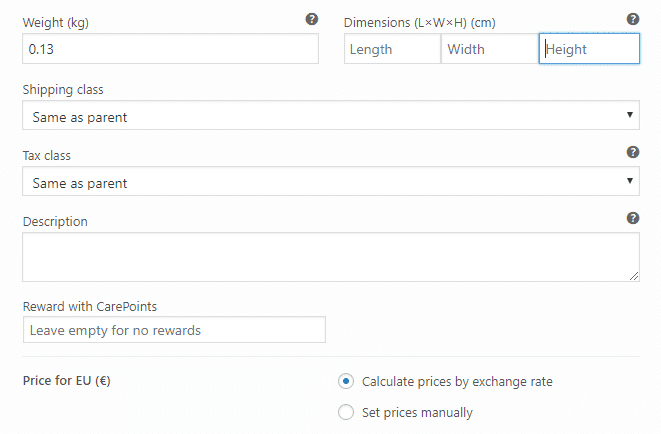
Task: Click the Shipping class dropdown arrow
Action: coord(630,115)
